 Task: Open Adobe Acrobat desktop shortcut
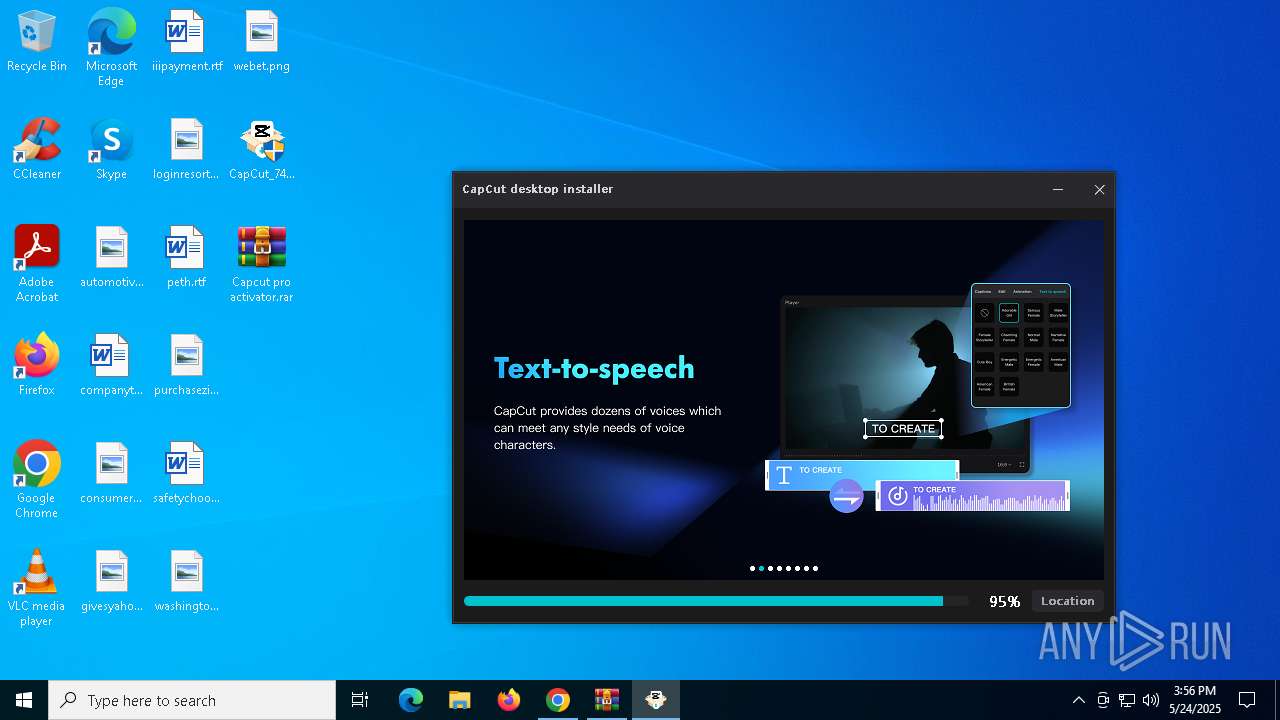coord(37,264)
